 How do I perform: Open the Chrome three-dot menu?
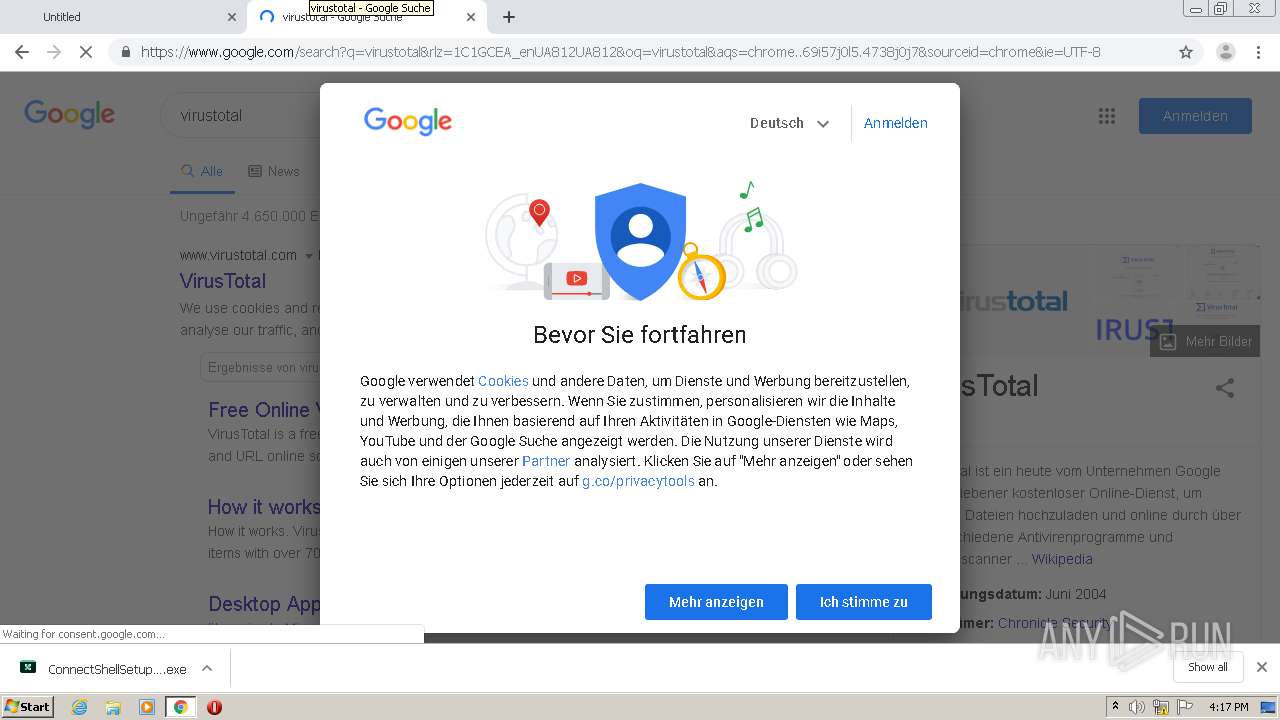[x=1258, y=52]
